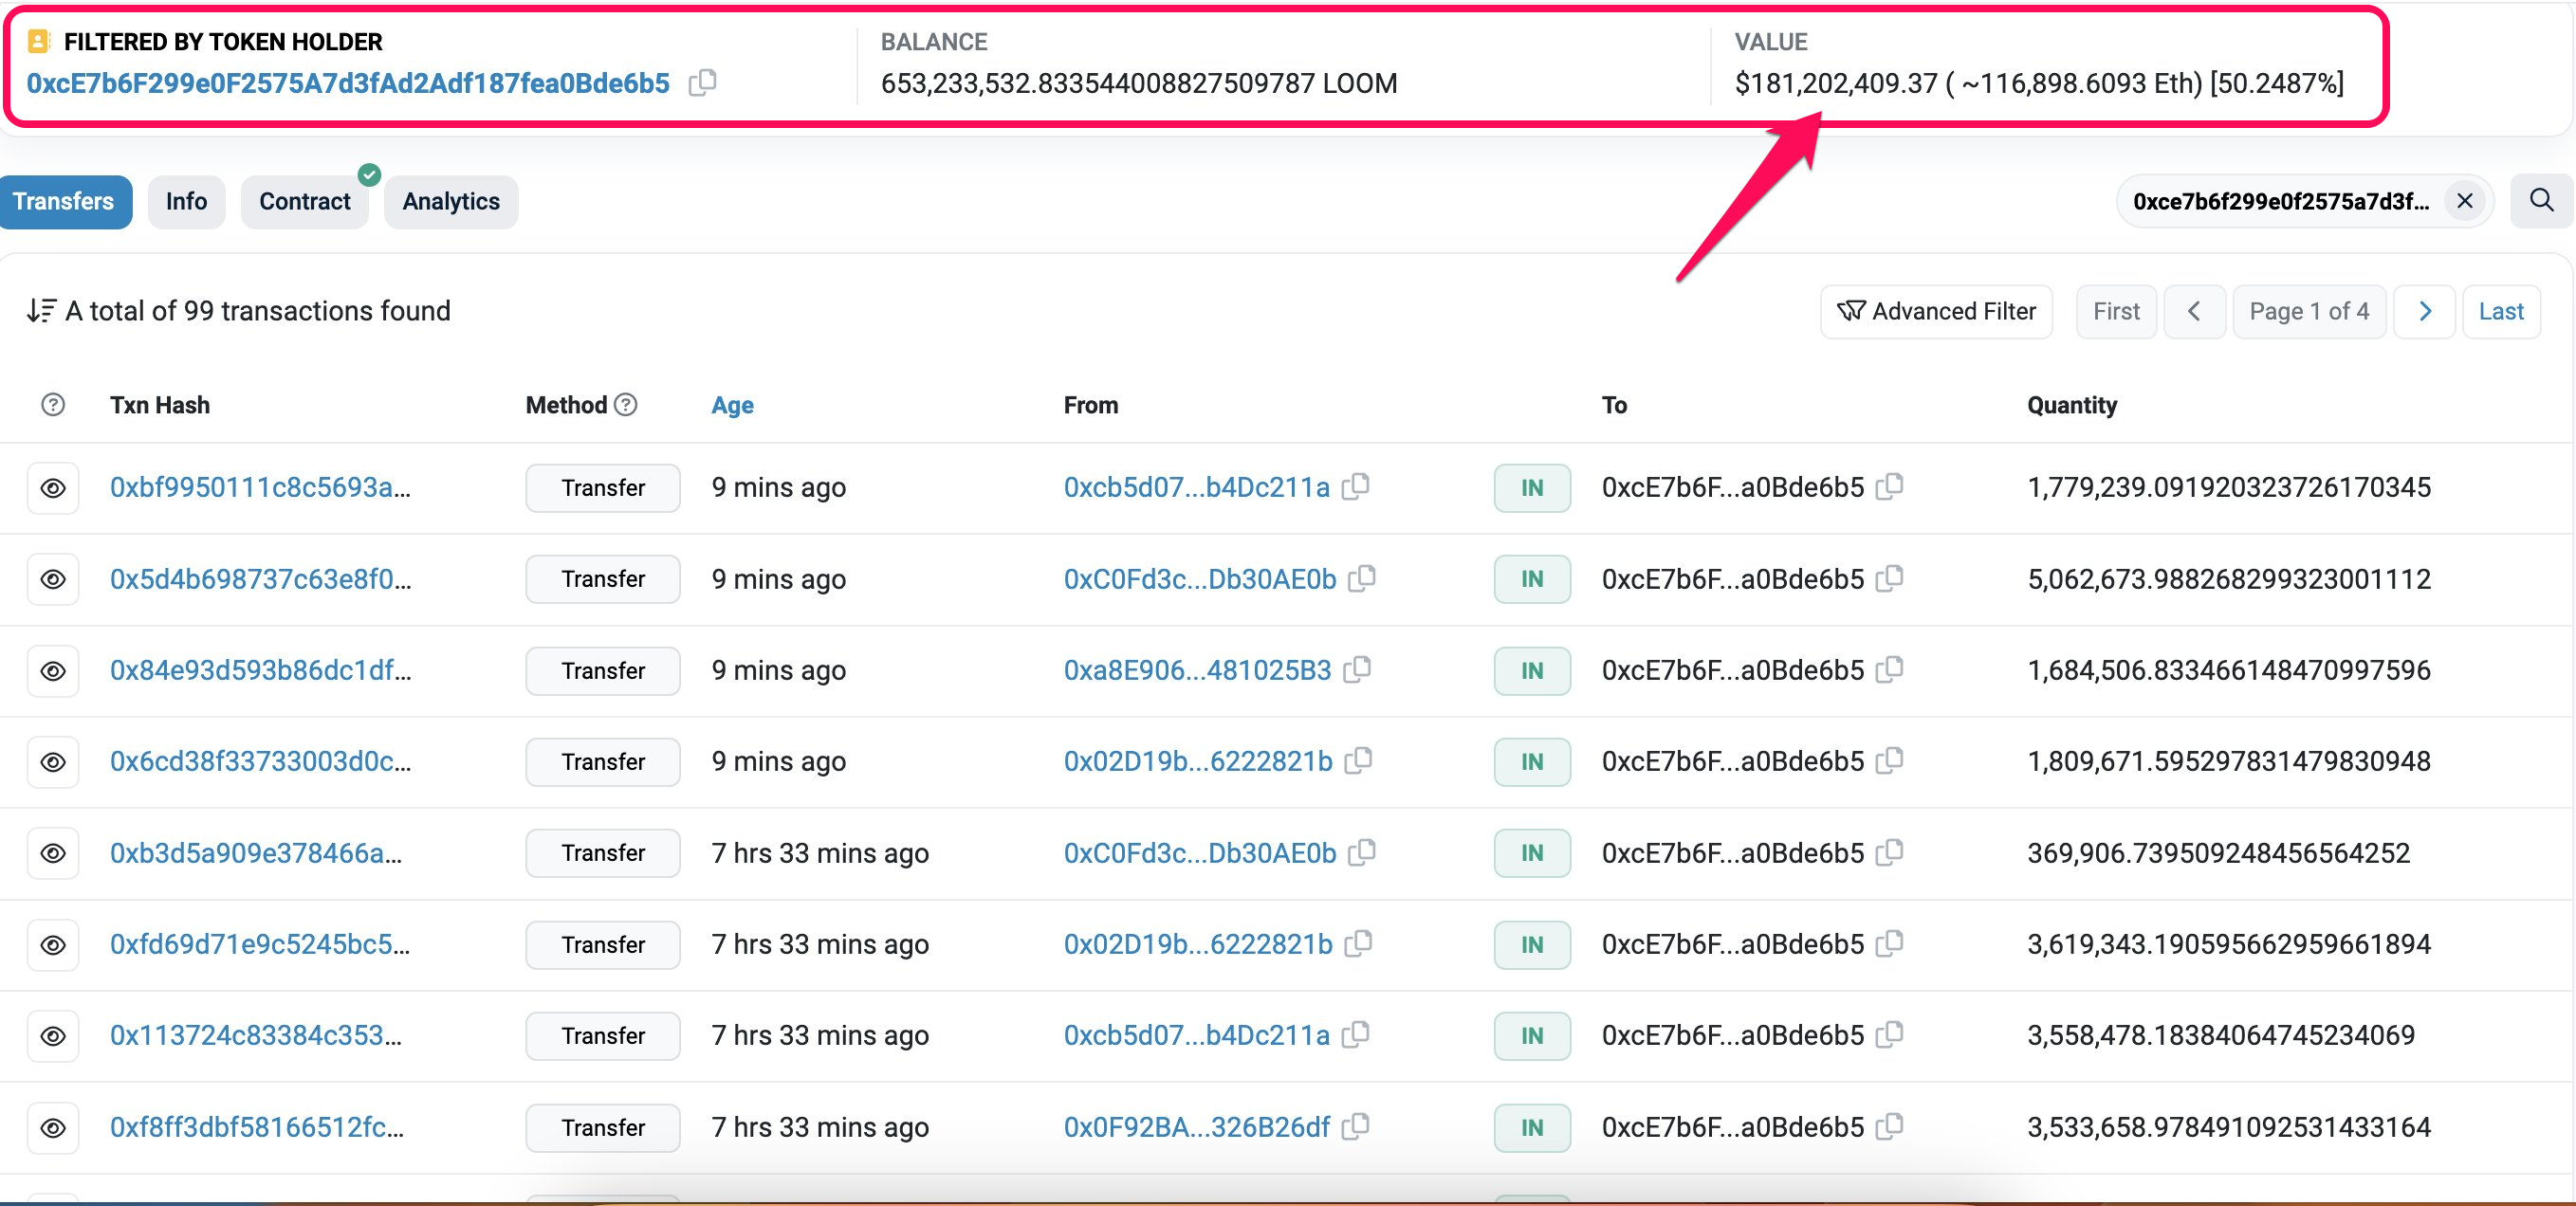Copy the token holder address at top
2576x1206 pixels.
(702, 82)
